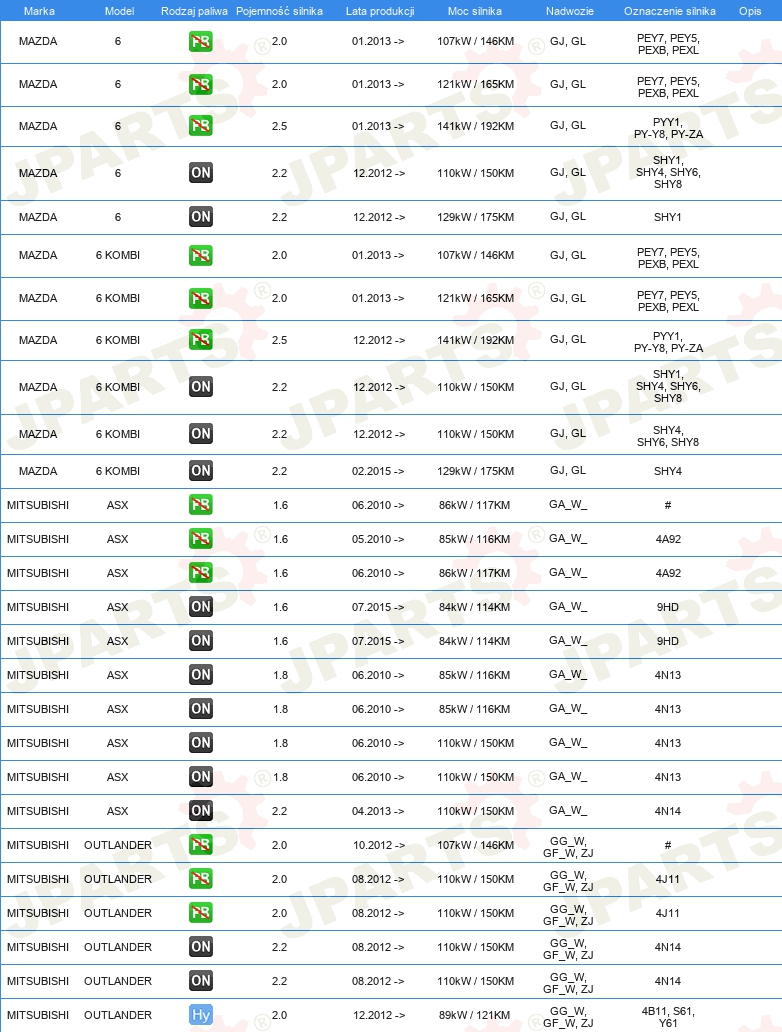
Task: Click petrol icon in Mazda 6 KOMBI 107kW row
Action: (x=201, y=255)
